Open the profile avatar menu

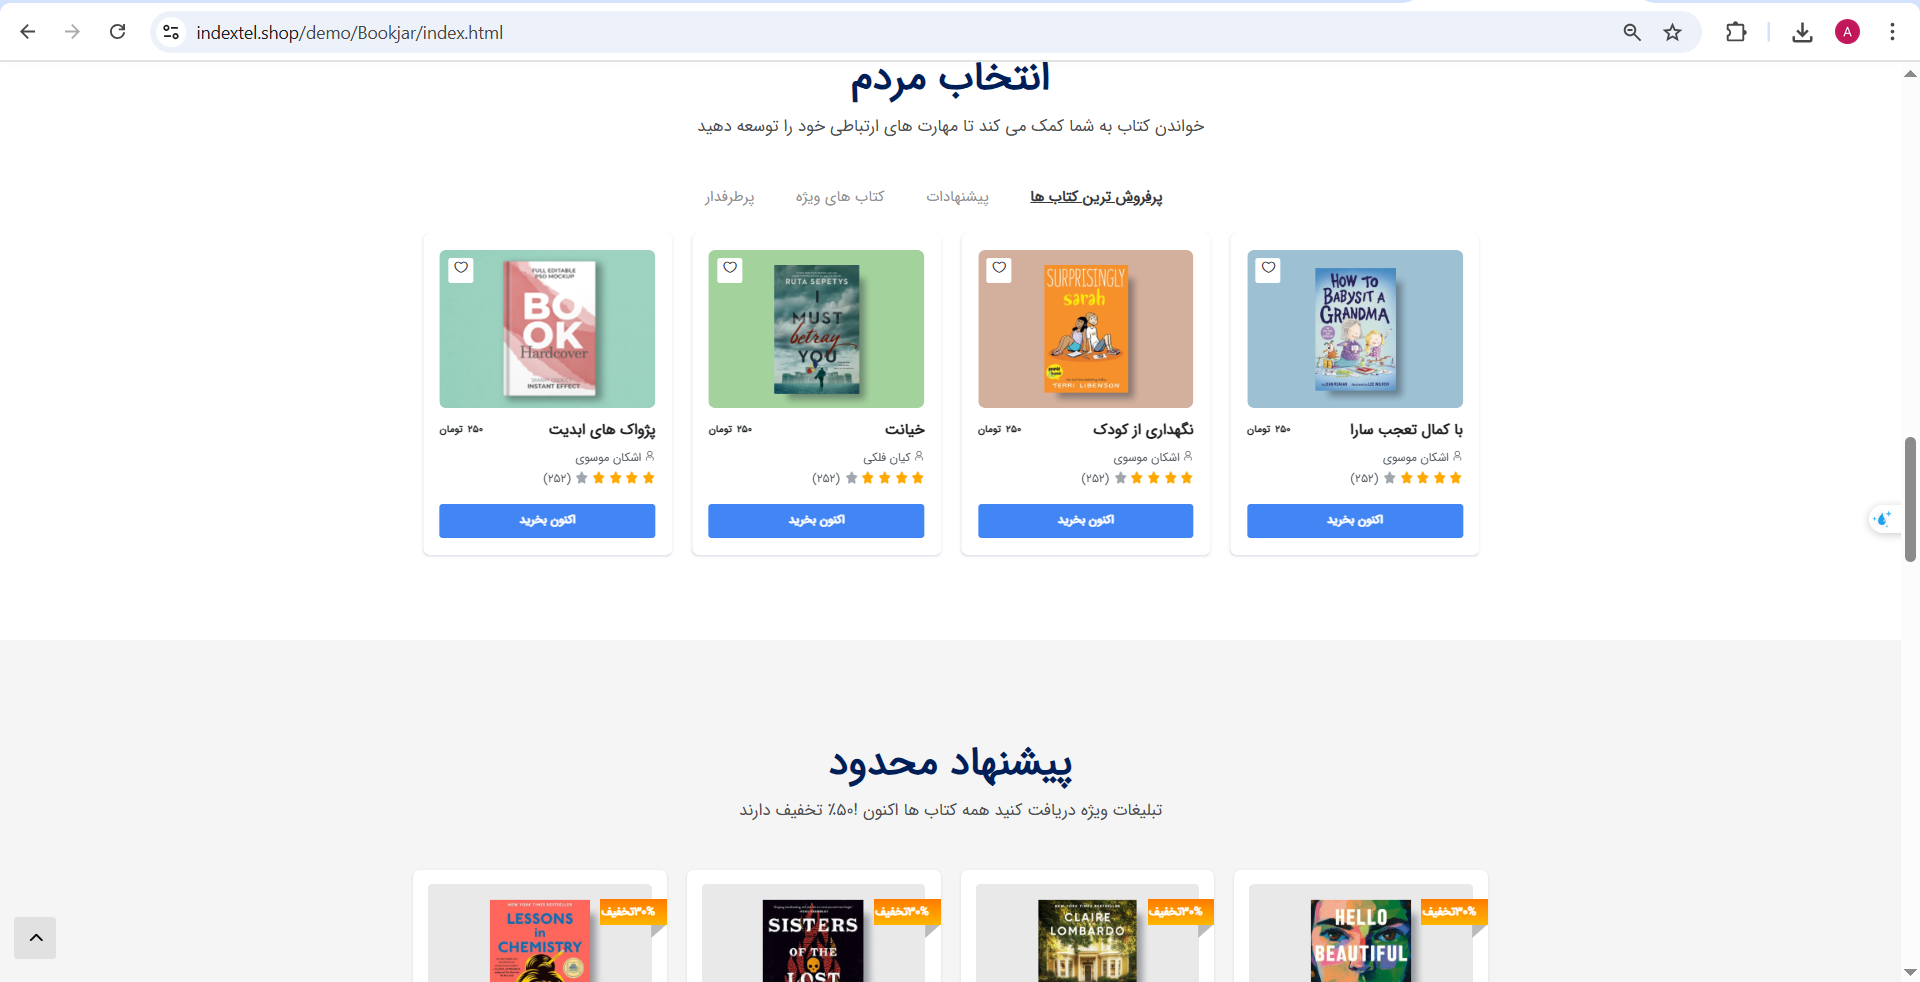point(1847,32)
